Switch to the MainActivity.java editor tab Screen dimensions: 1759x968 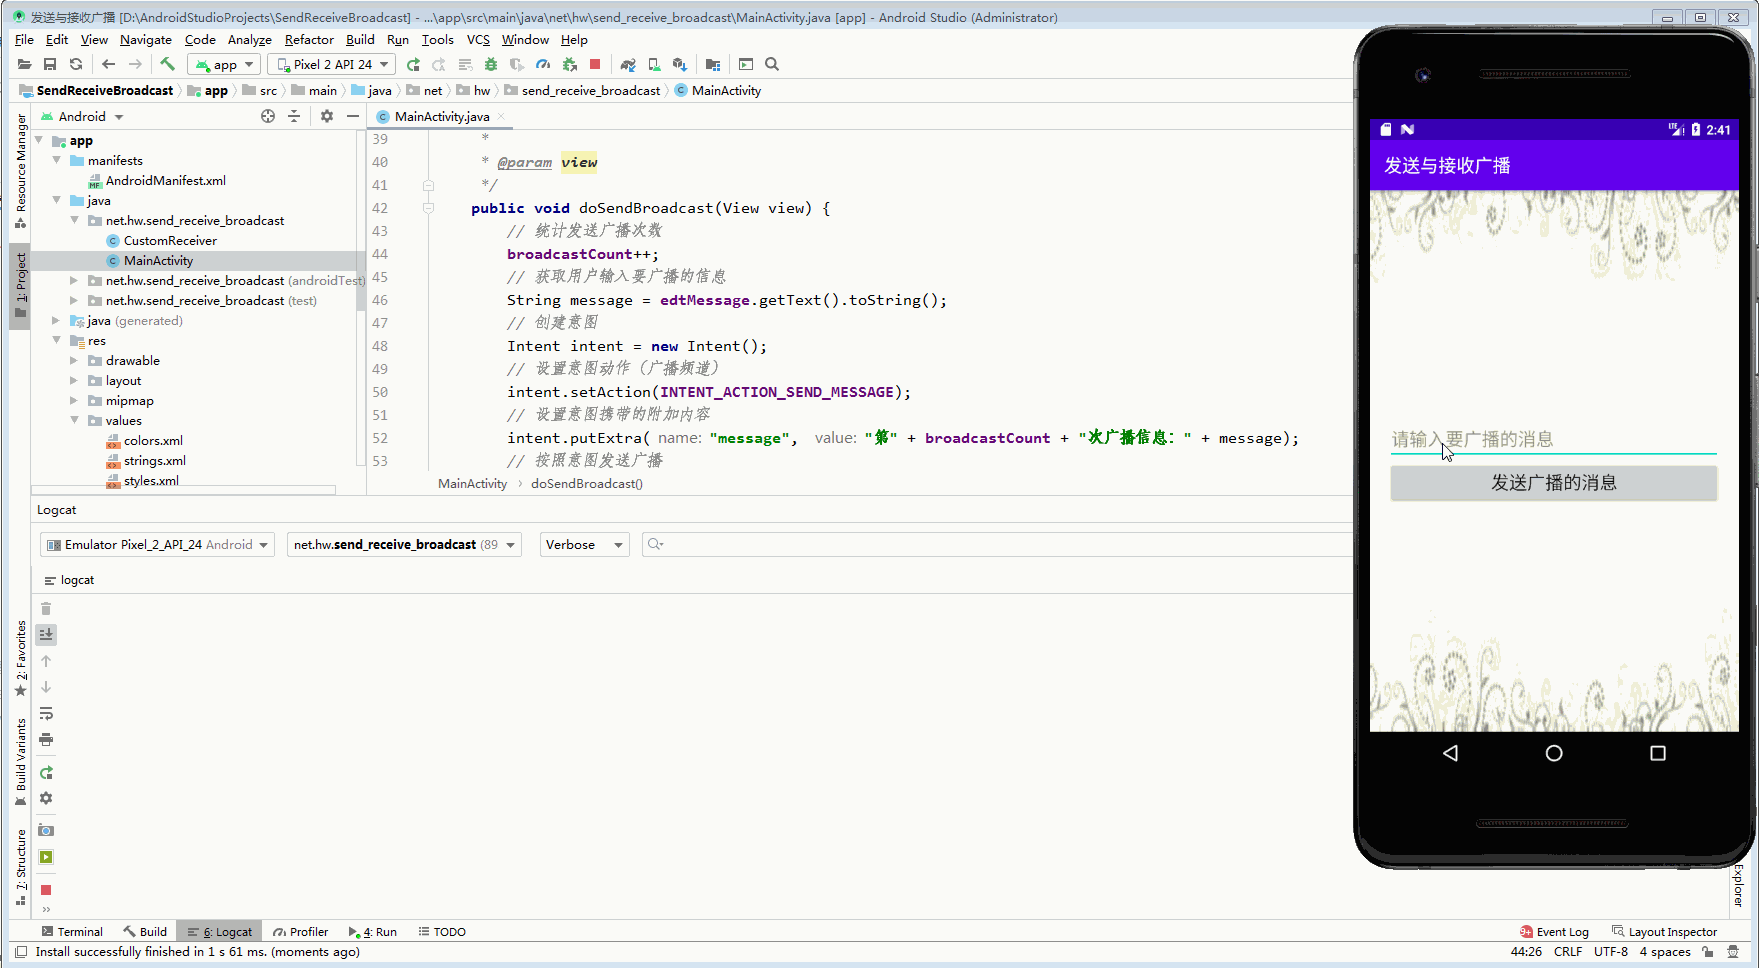point(441,116)
